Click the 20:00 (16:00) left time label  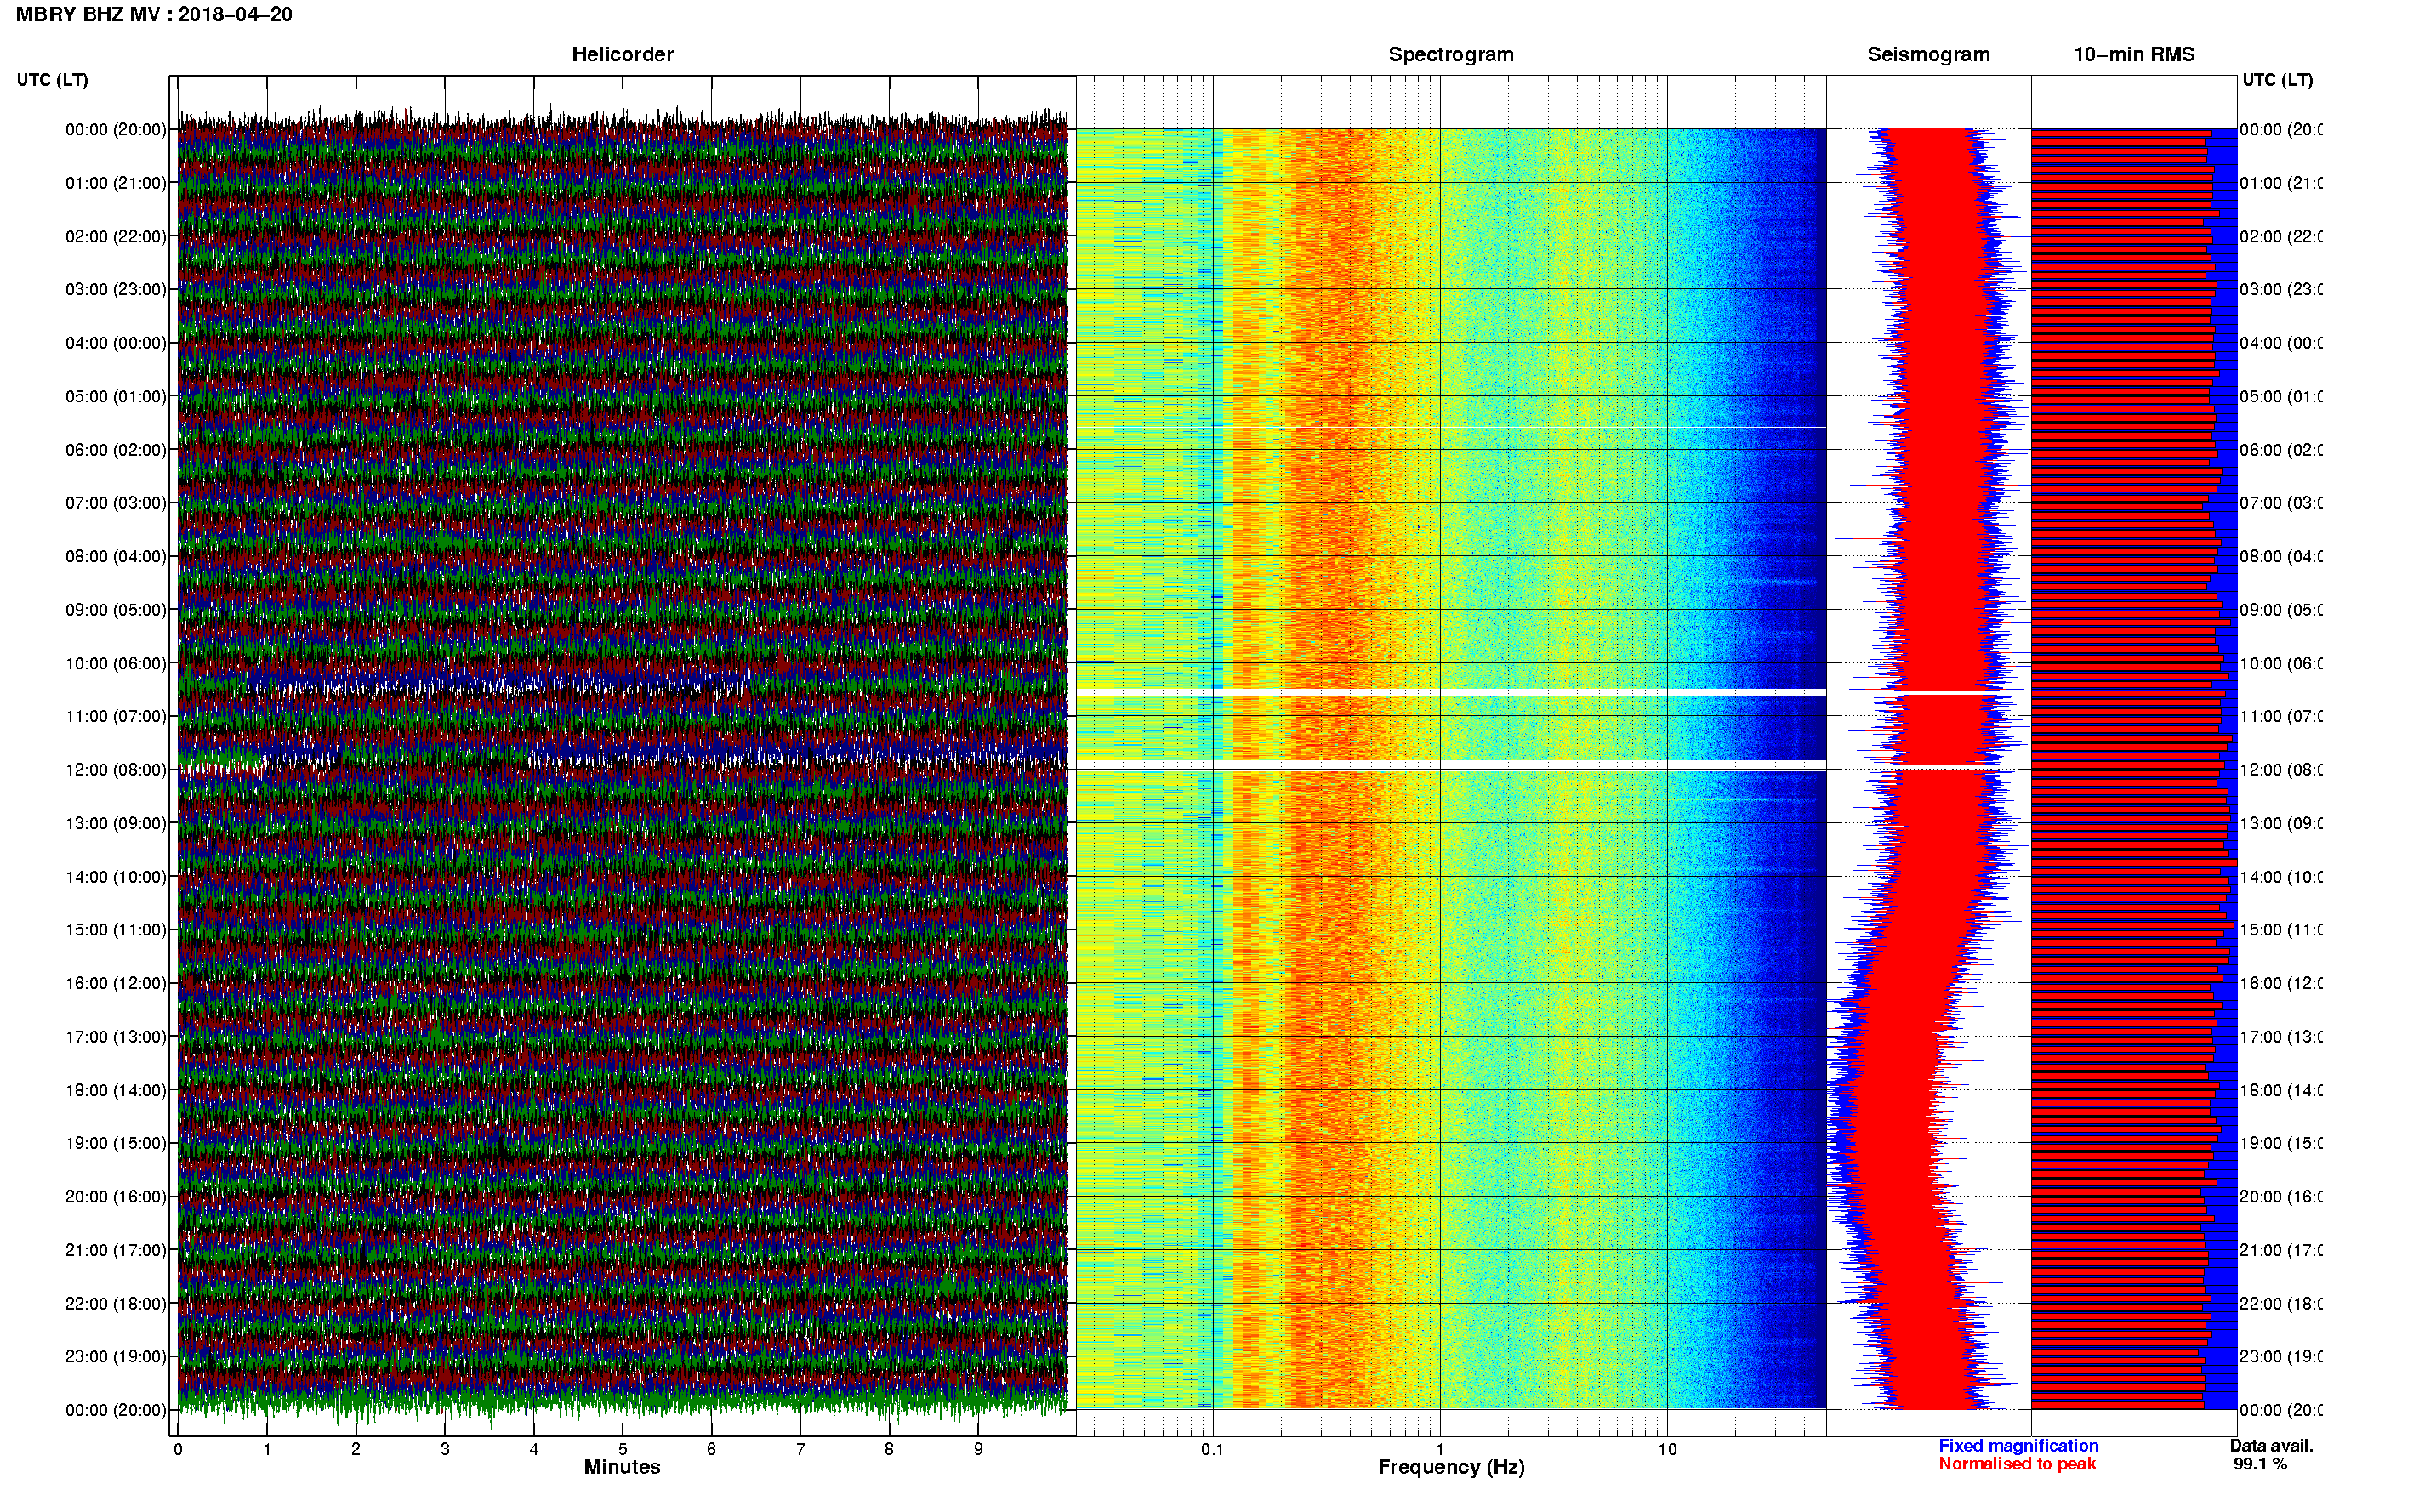(x=116, y=1197)
